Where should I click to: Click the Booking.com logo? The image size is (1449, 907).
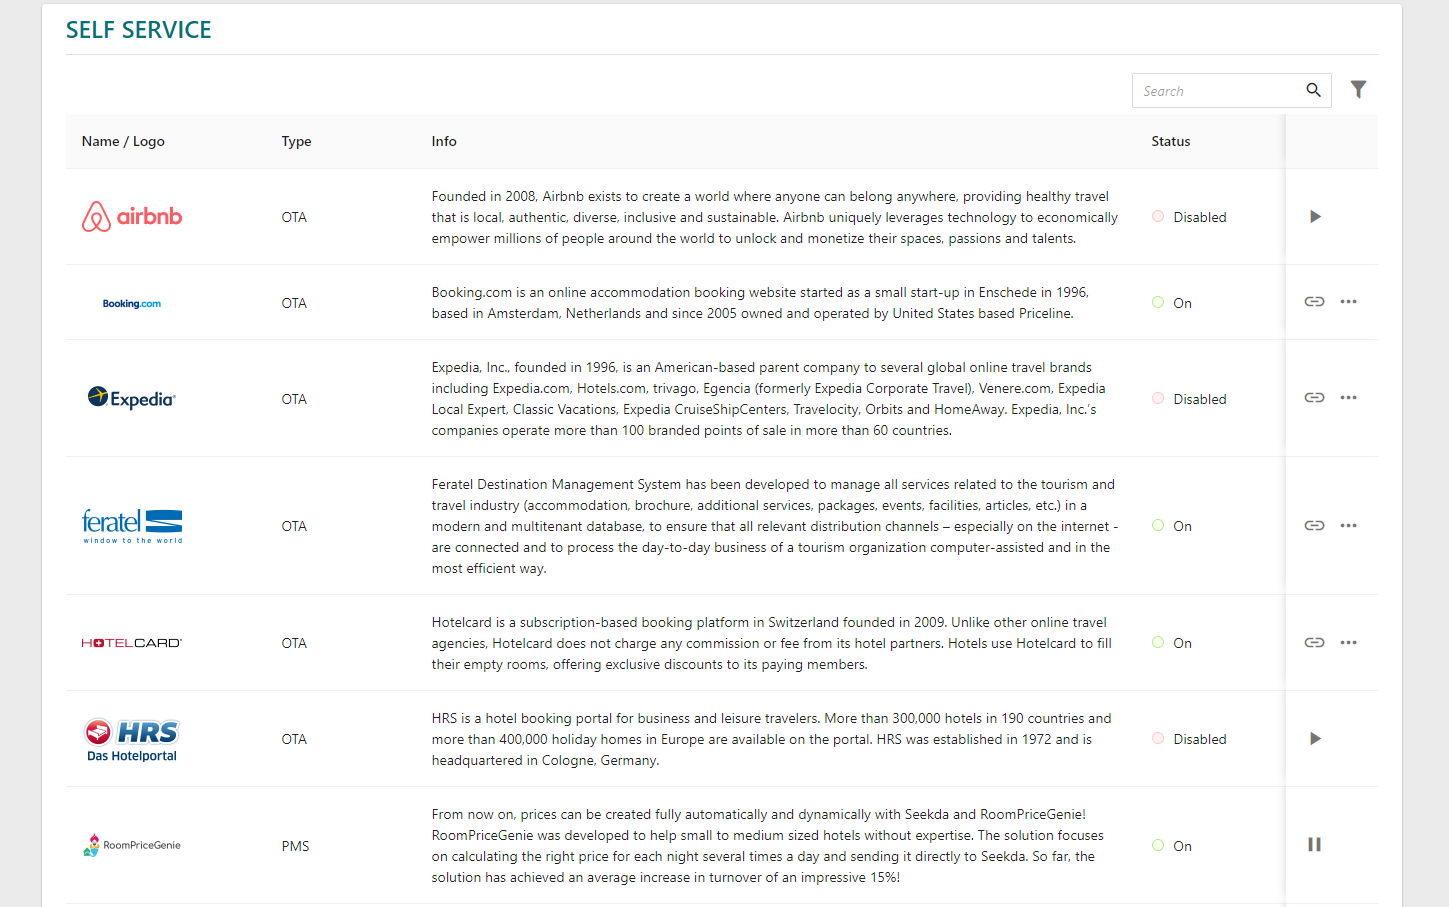132,303
